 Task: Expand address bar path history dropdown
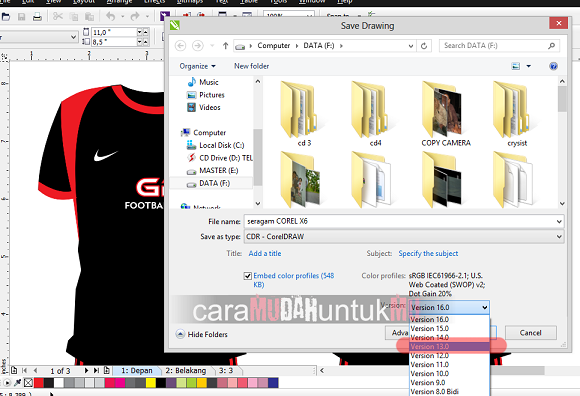click(411, 46)
